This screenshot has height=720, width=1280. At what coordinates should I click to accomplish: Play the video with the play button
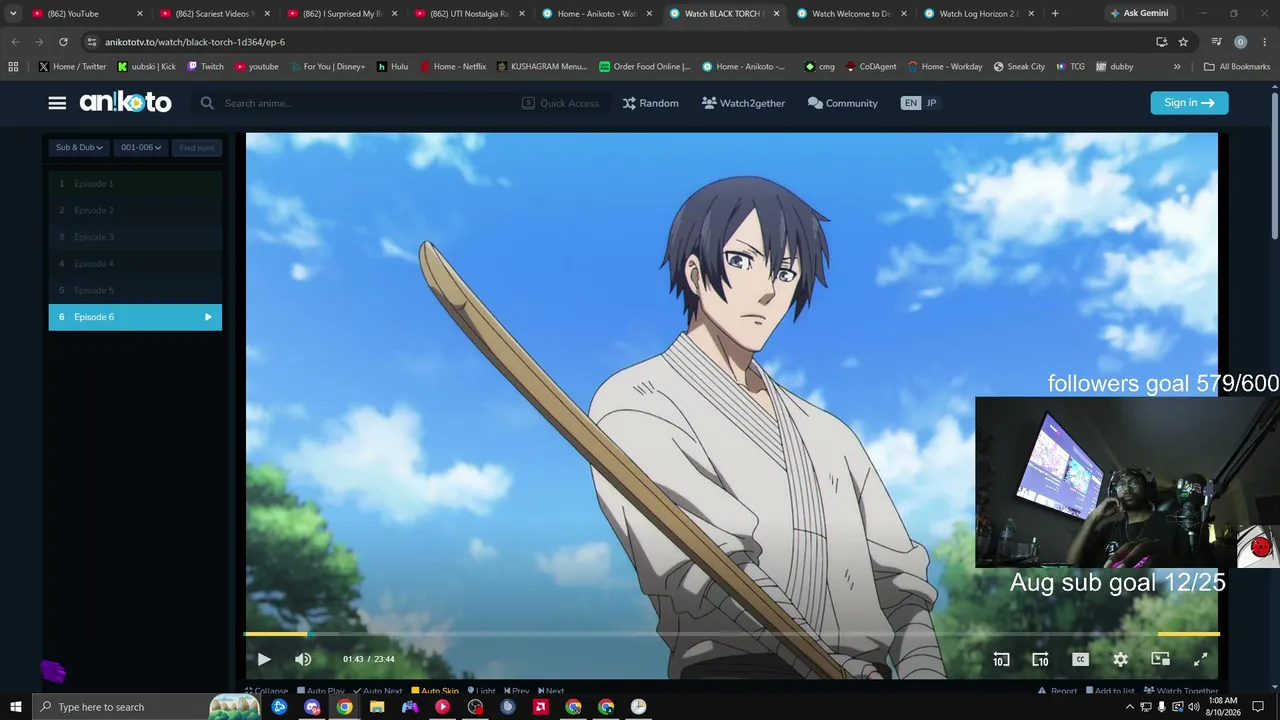pyautogui.click(x=264, y=659)
